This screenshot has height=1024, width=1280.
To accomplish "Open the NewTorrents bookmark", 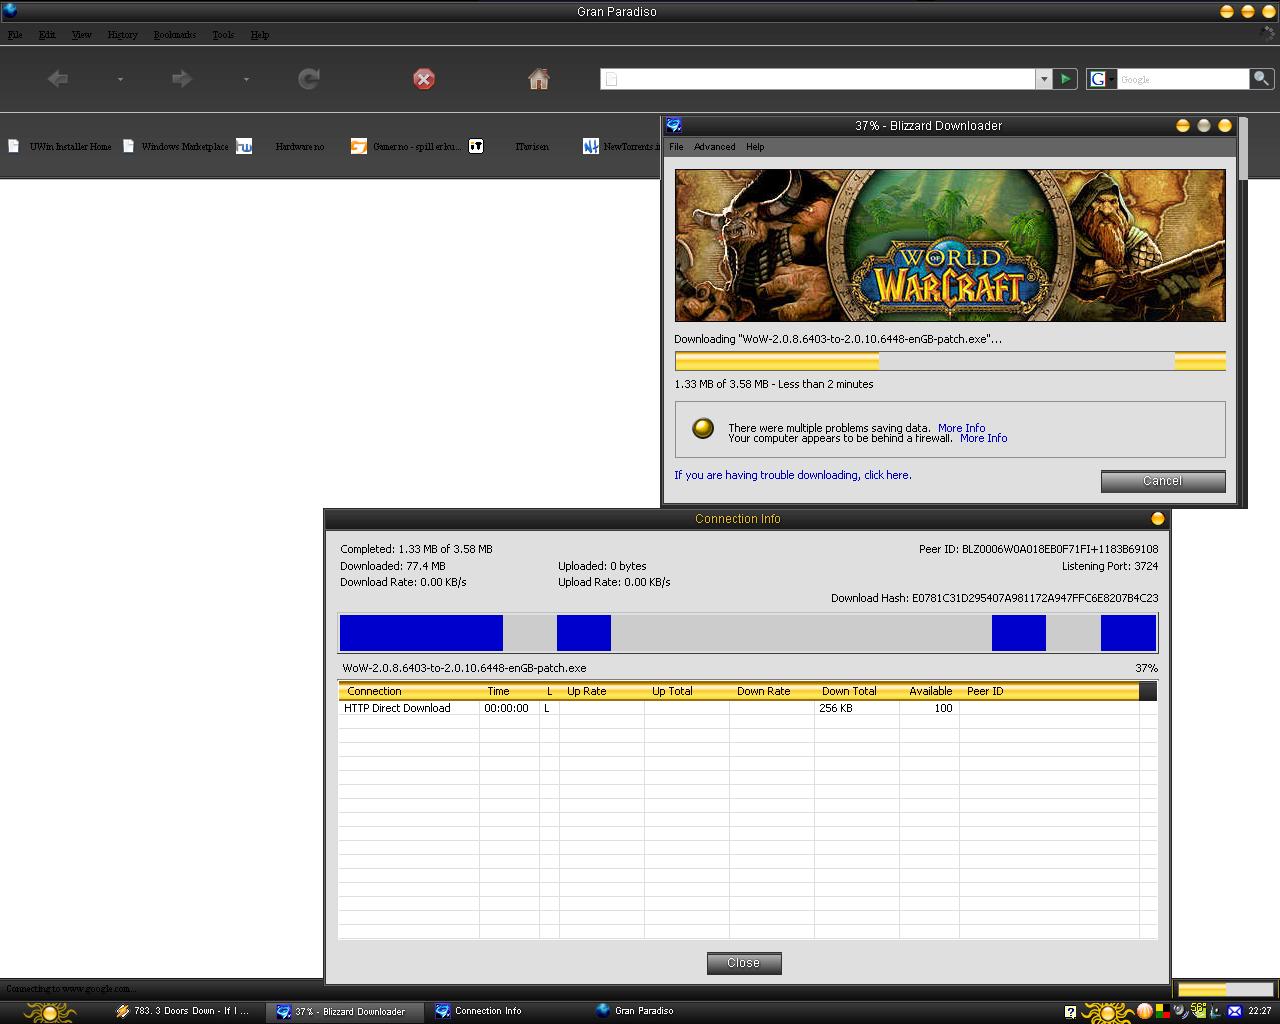I will pyautogui.click(x=620, y=146).
